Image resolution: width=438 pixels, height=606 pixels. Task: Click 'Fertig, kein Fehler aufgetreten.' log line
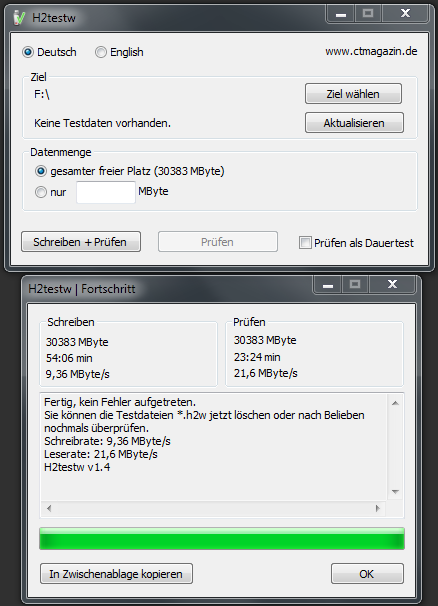120,402
